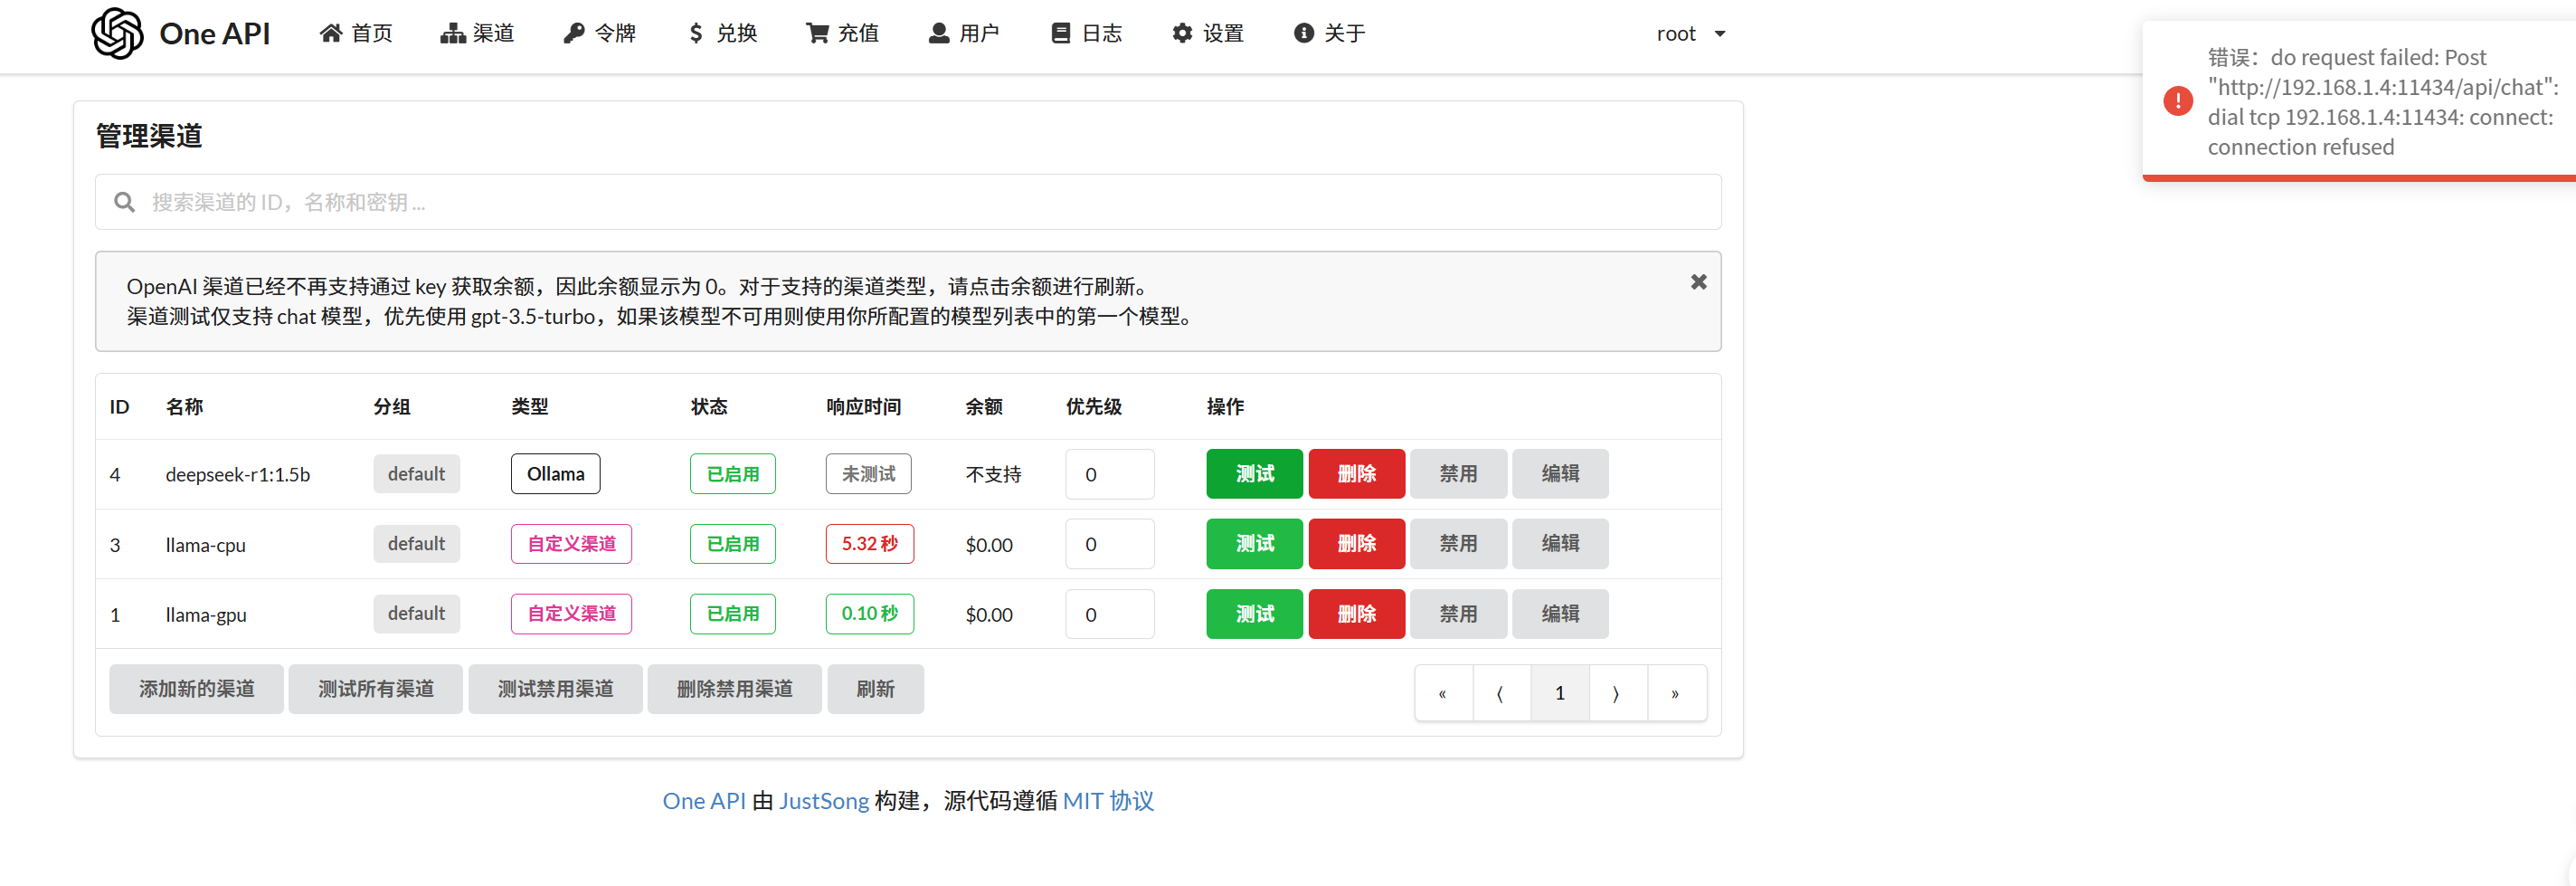Go to the 令牌 tokens page
Screen dimensions: 2576x886
(599, 34)
